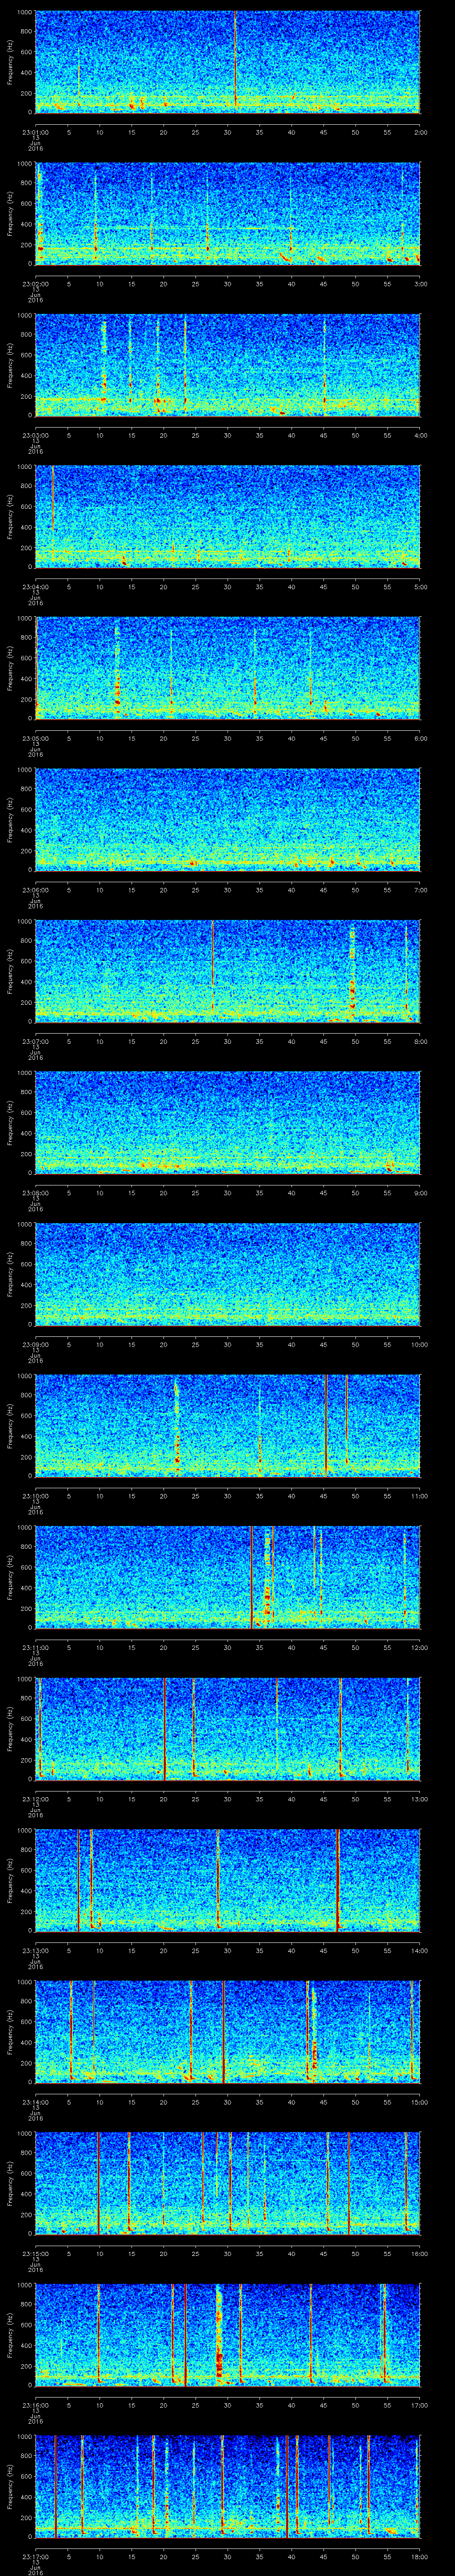Click the 2:00 end time label
The width and height of the screenshot is (455, 2576).
coord(420,131)
